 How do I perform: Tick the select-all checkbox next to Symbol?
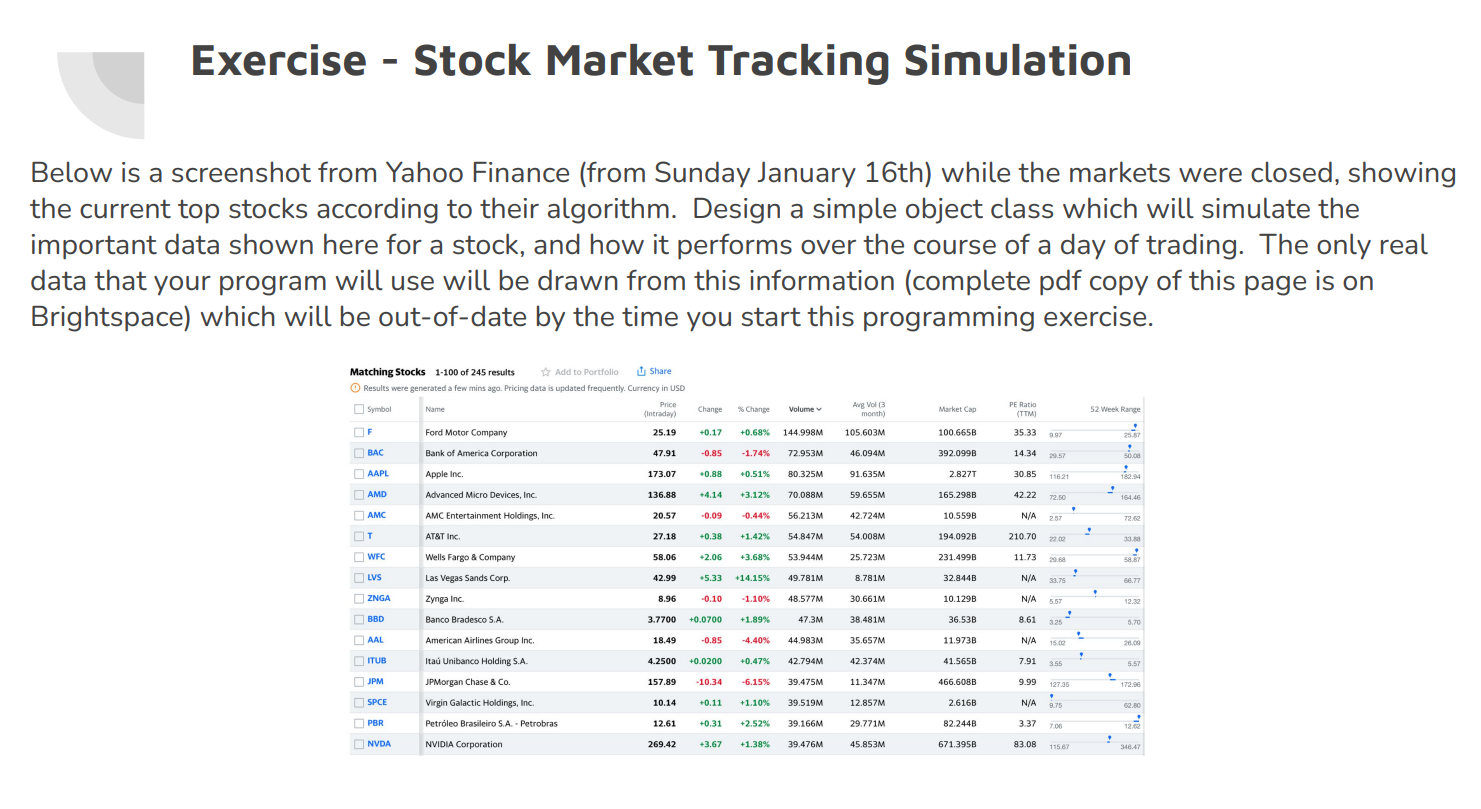(x=359, y=409)
